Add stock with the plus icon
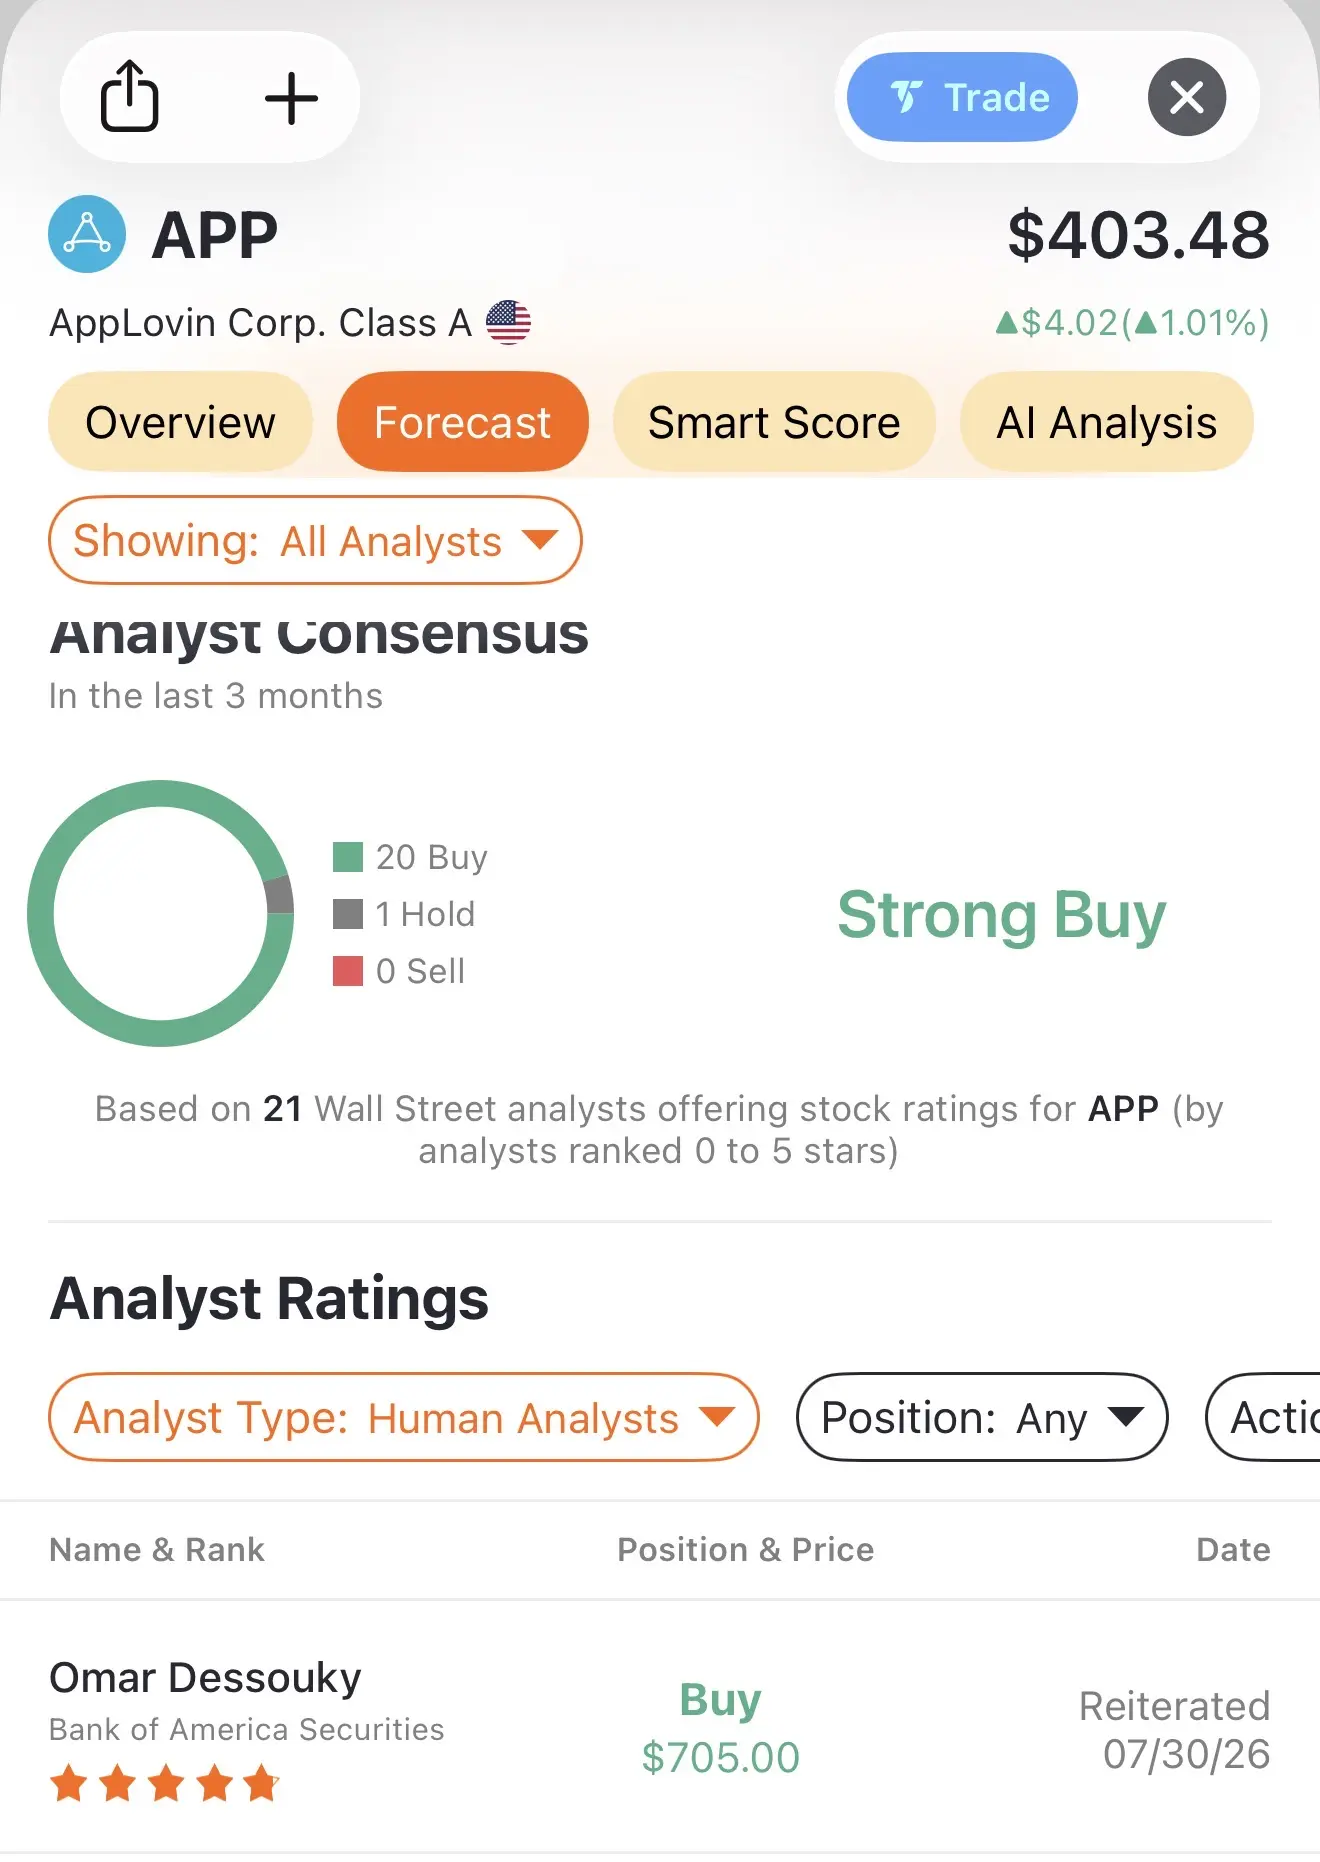The image size is (1320, 1862). [x=291, y=98]
